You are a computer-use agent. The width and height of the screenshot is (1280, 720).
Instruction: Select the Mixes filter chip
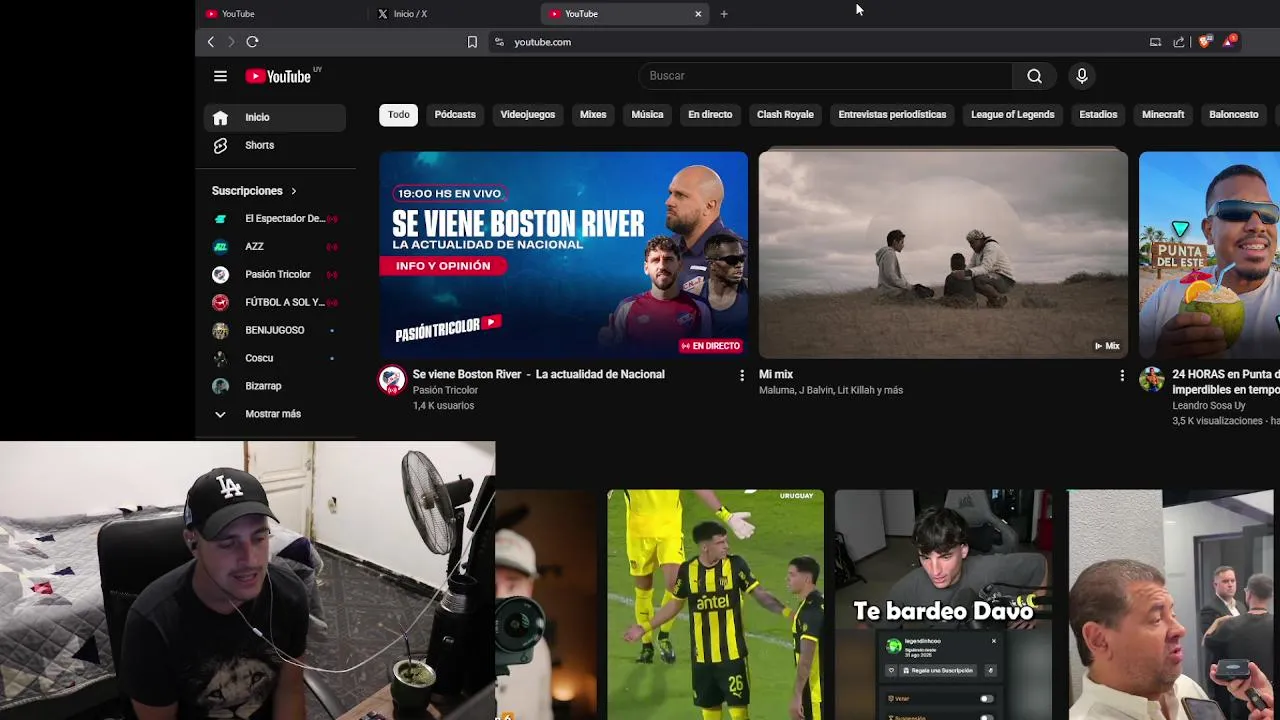tap(593, 115)
